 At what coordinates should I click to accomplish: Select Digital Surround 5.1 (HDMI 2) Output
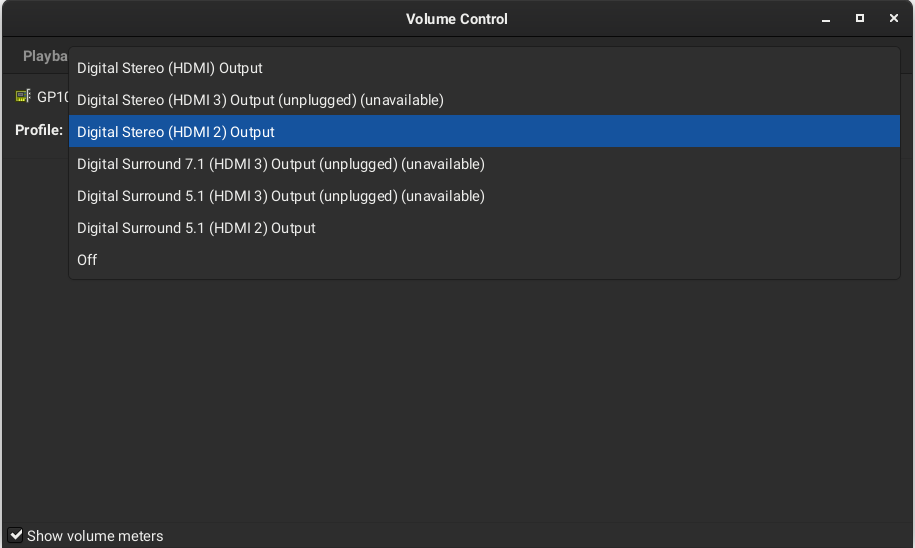pyautogui.click(x=484, y=228)
